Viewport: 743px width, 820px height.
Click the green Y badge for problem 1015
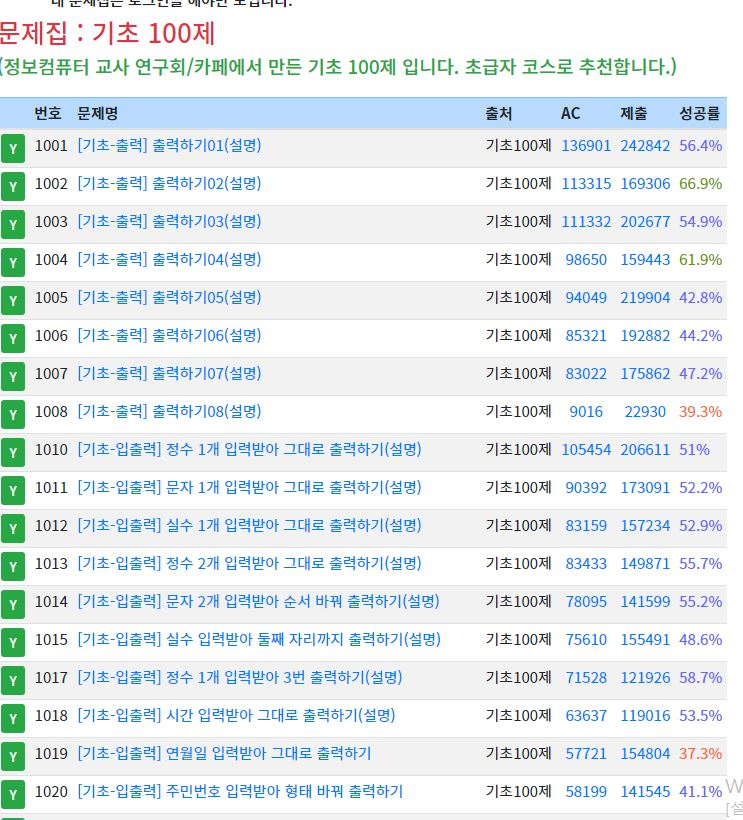tap(13, 643)
